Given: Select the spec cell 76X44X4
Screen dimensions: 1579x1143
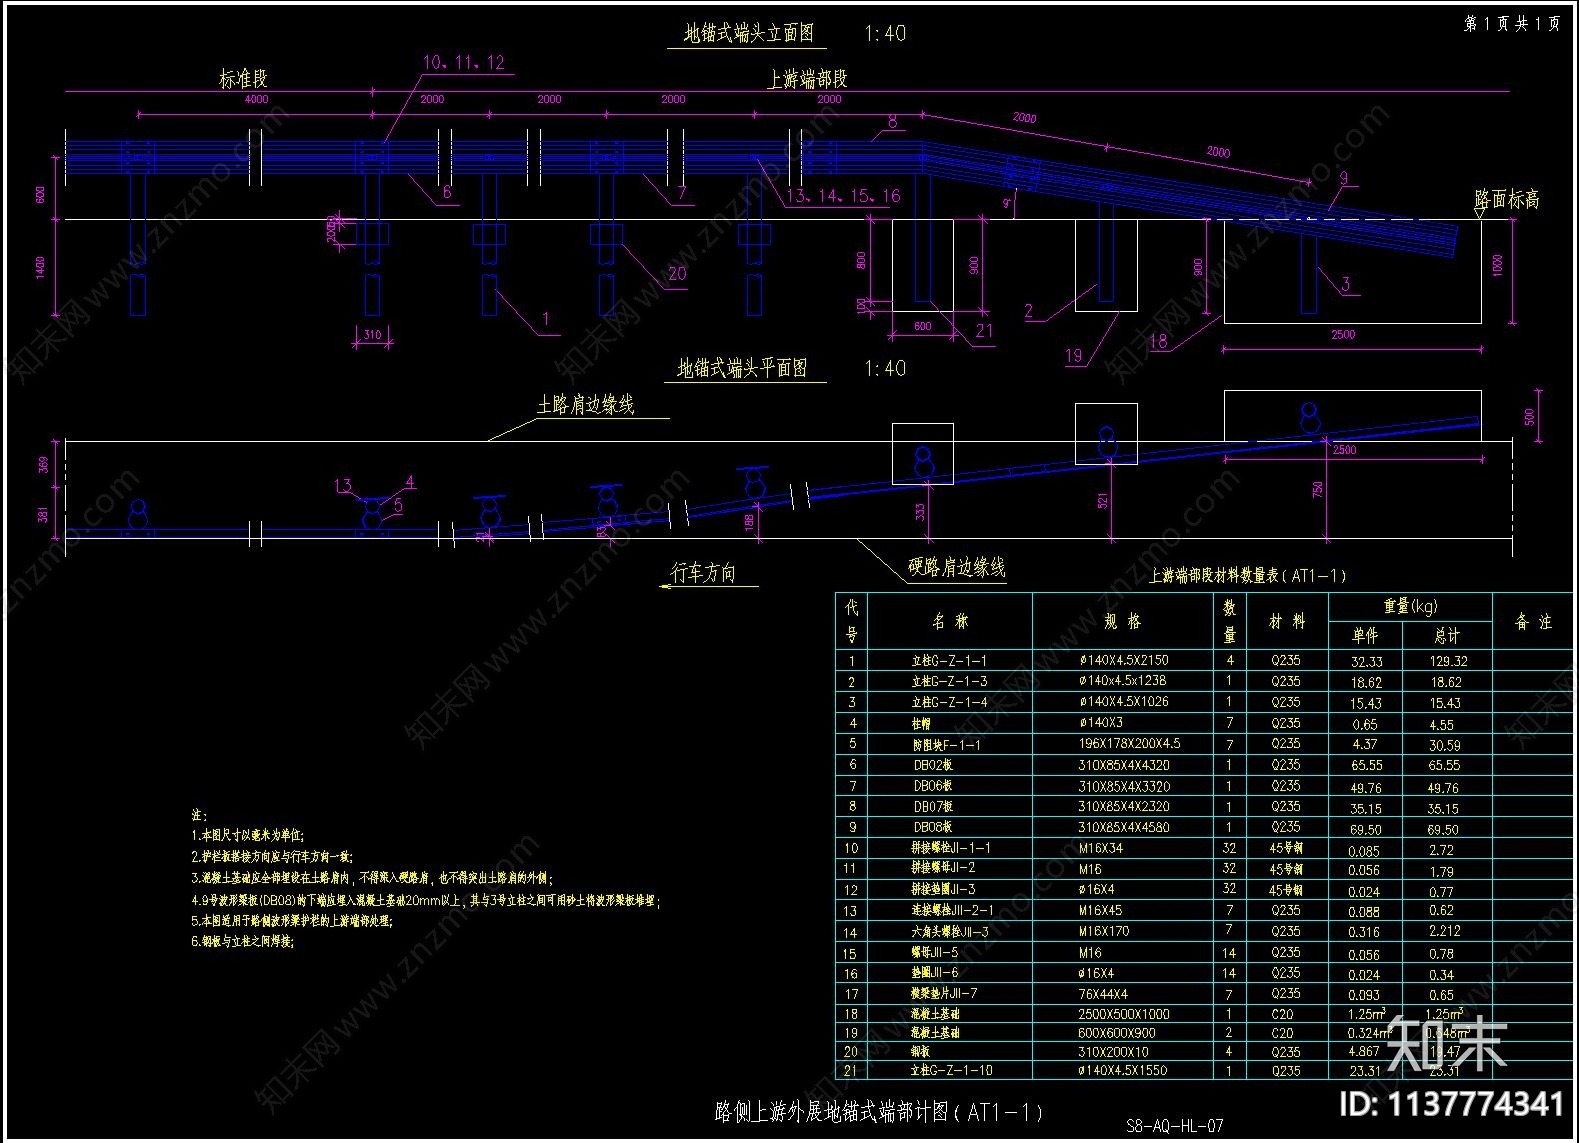Looking at the screenshot, I should [1102, 994].
